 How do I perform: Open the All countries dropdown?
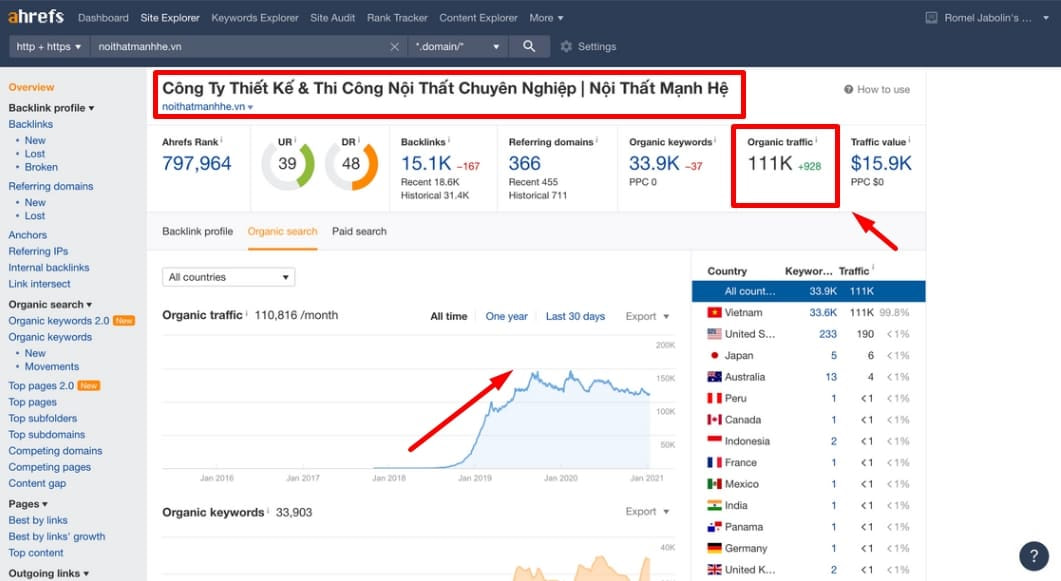click(x=229, y=277)
